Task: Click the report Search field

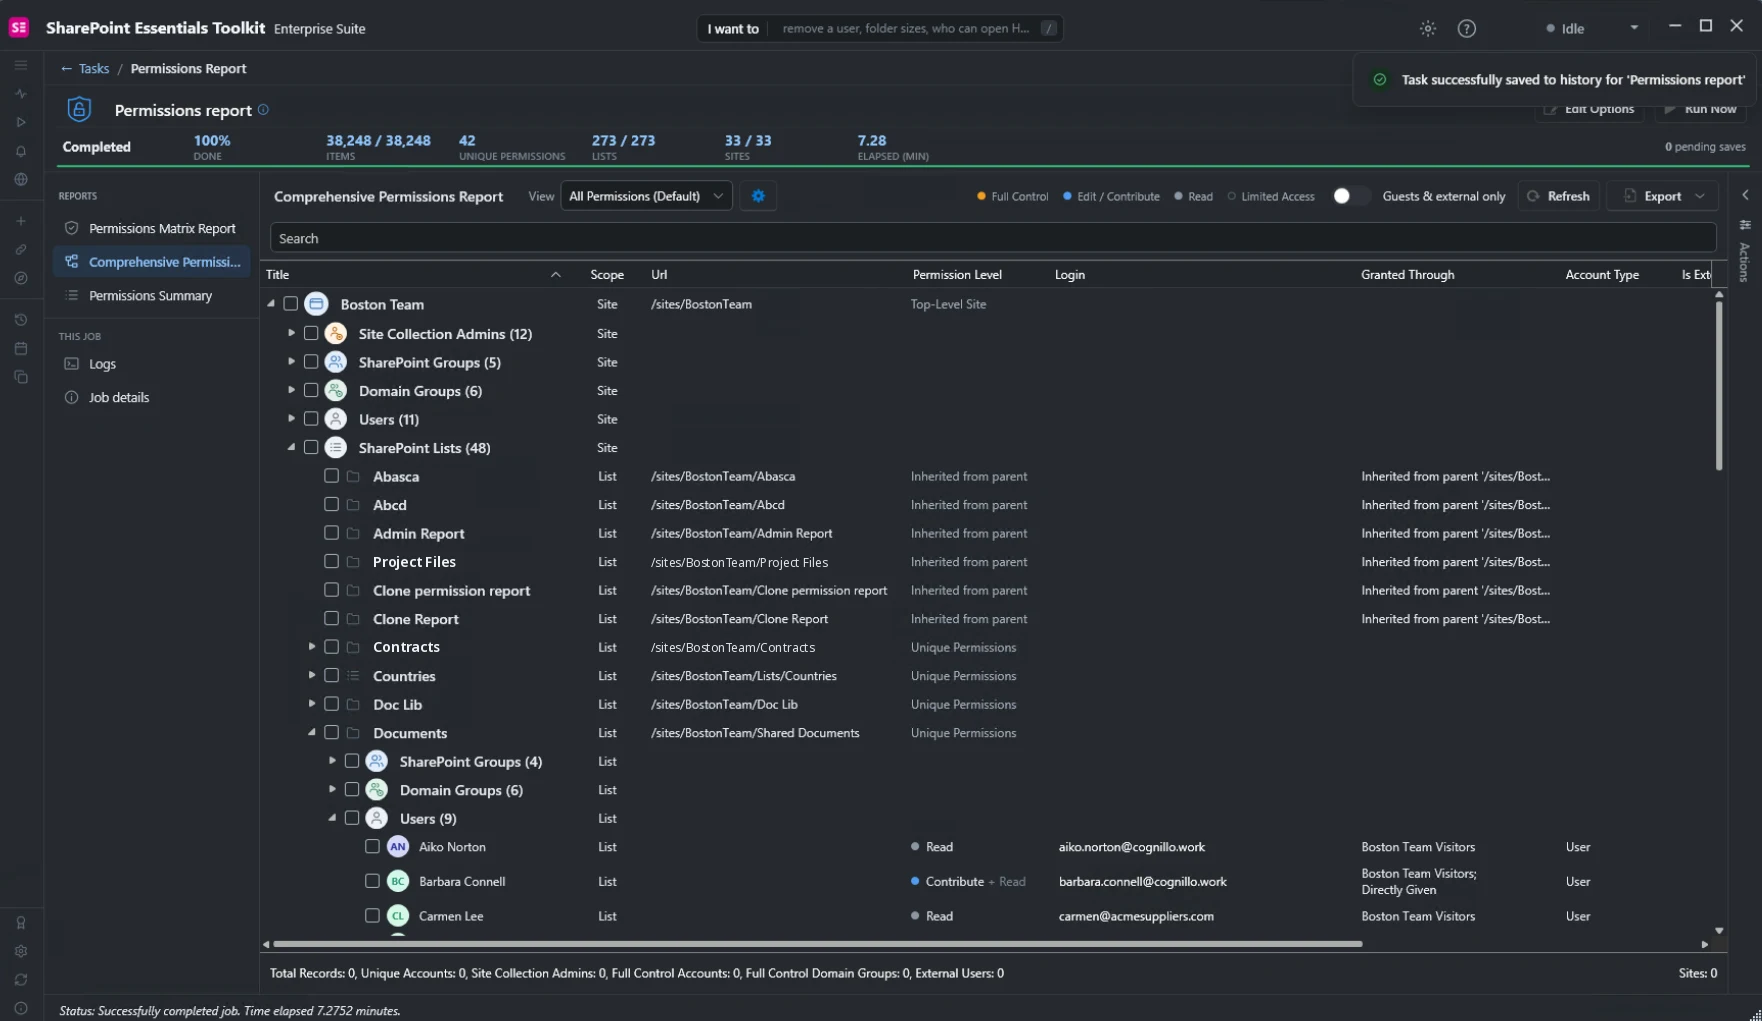Action: (993, 238)
